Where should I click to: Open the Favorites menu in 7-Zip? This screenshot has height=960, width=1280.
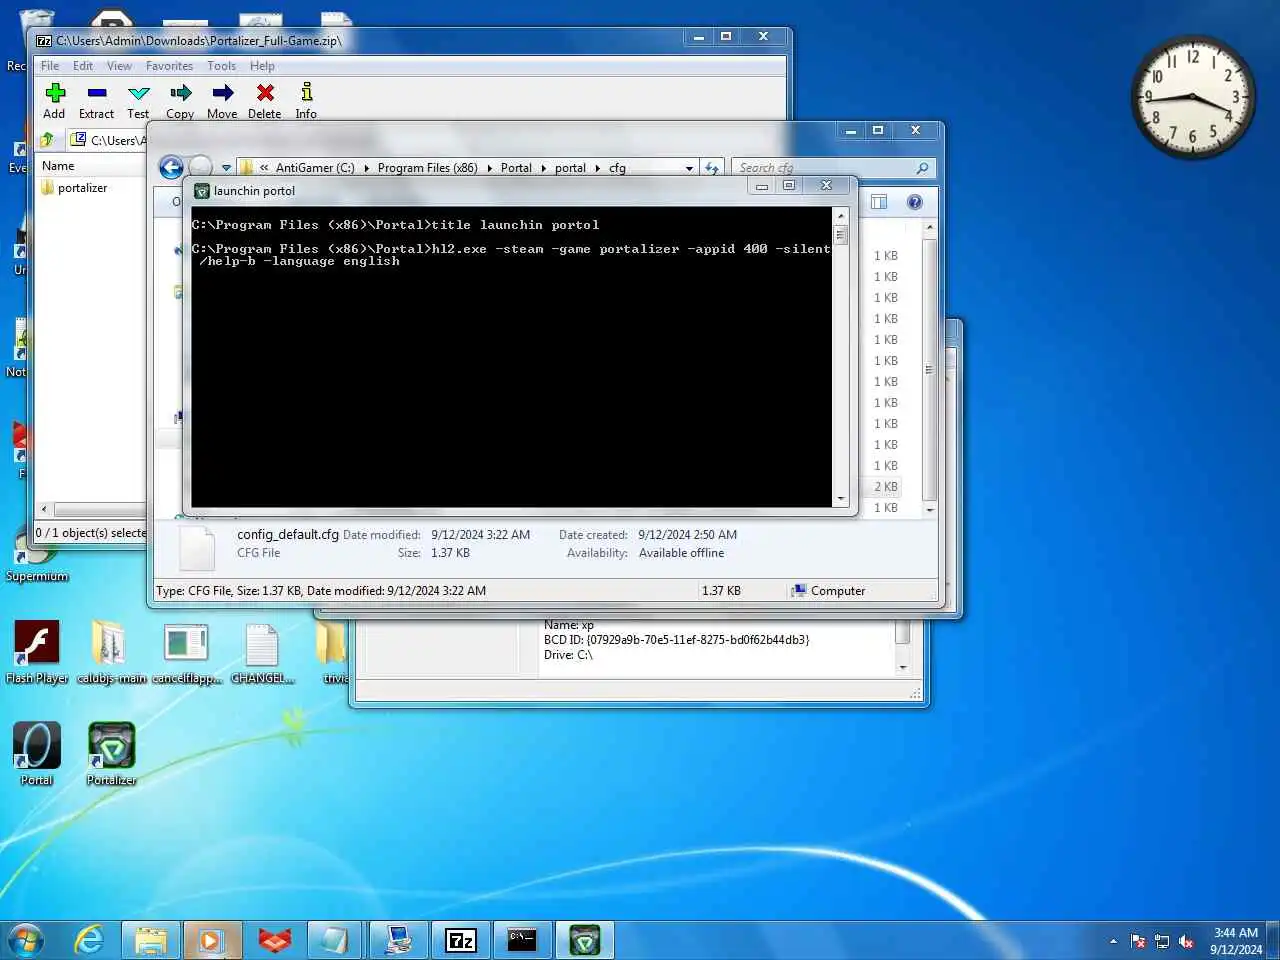pyautogui.click(x=169, y=66)
